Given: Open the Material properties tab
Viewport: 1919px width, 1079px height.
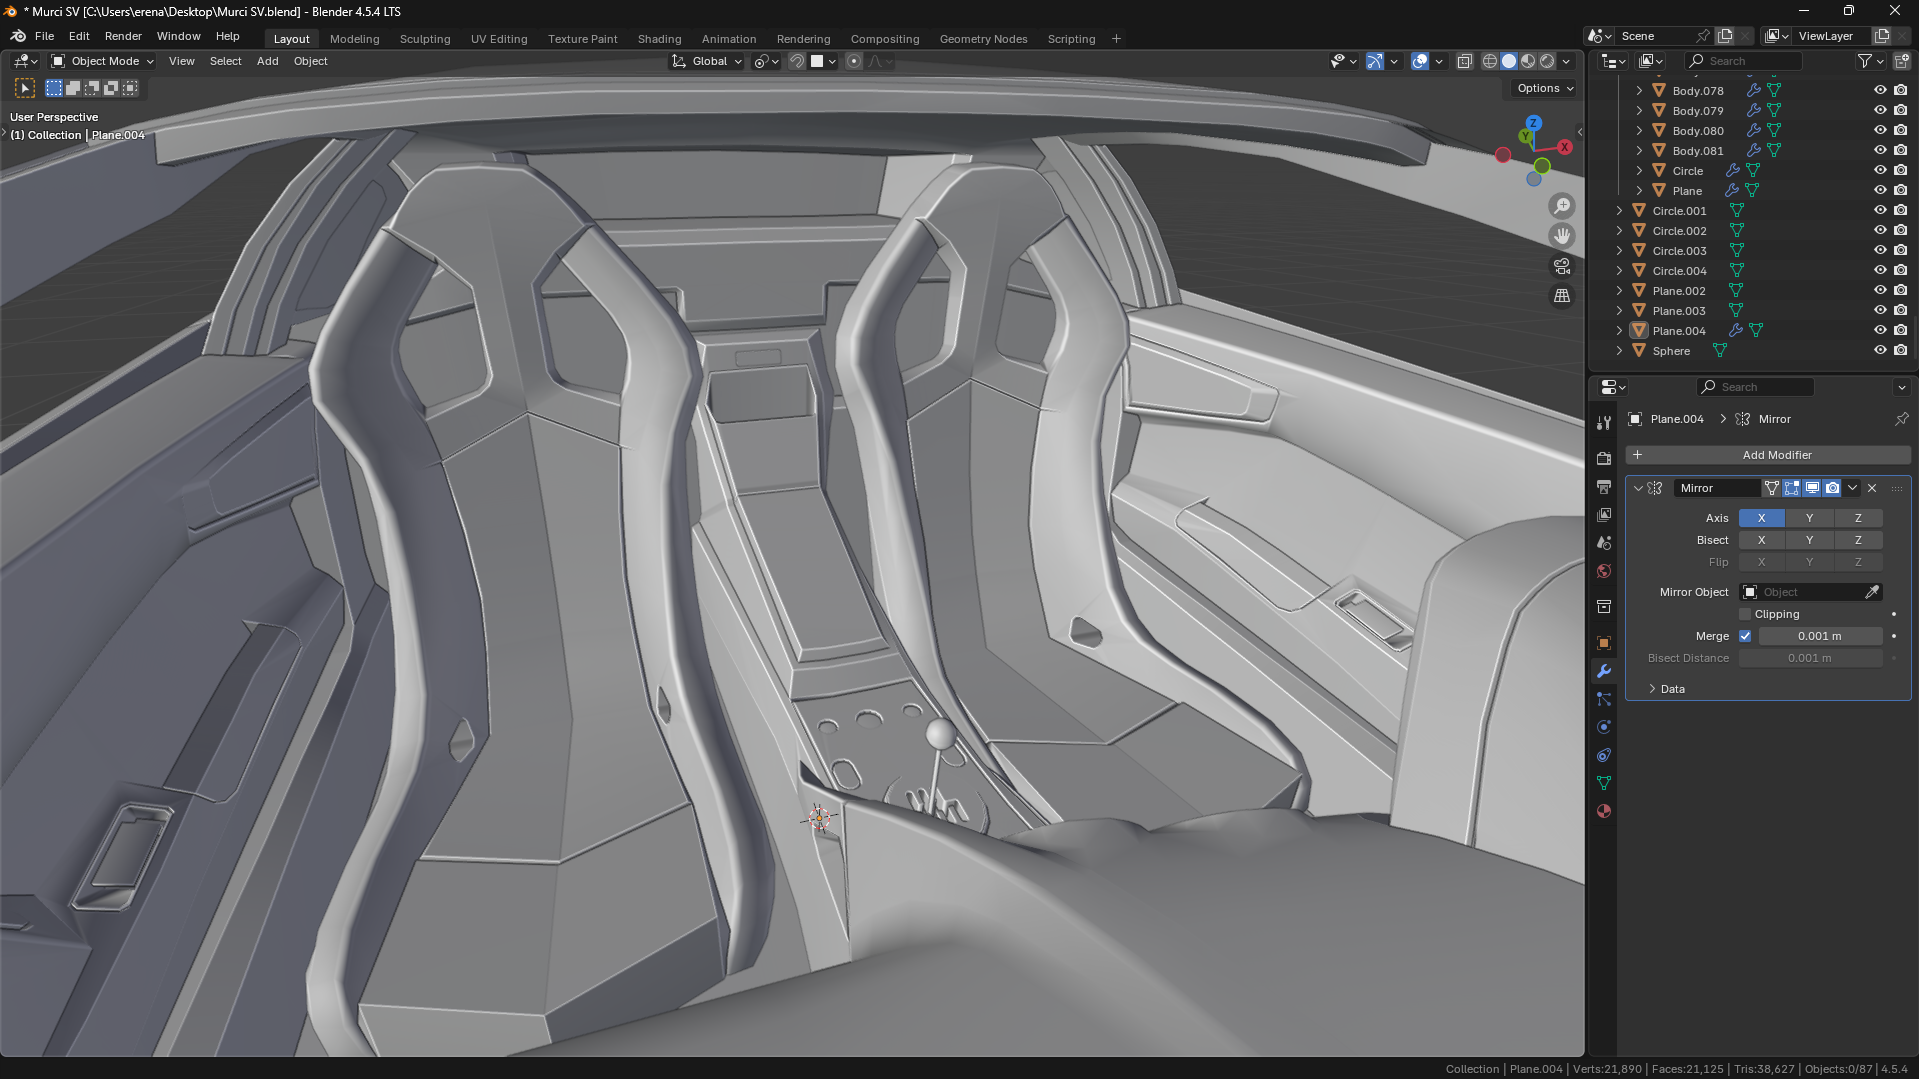Looking at the screenshot, I should (1604, 811).
